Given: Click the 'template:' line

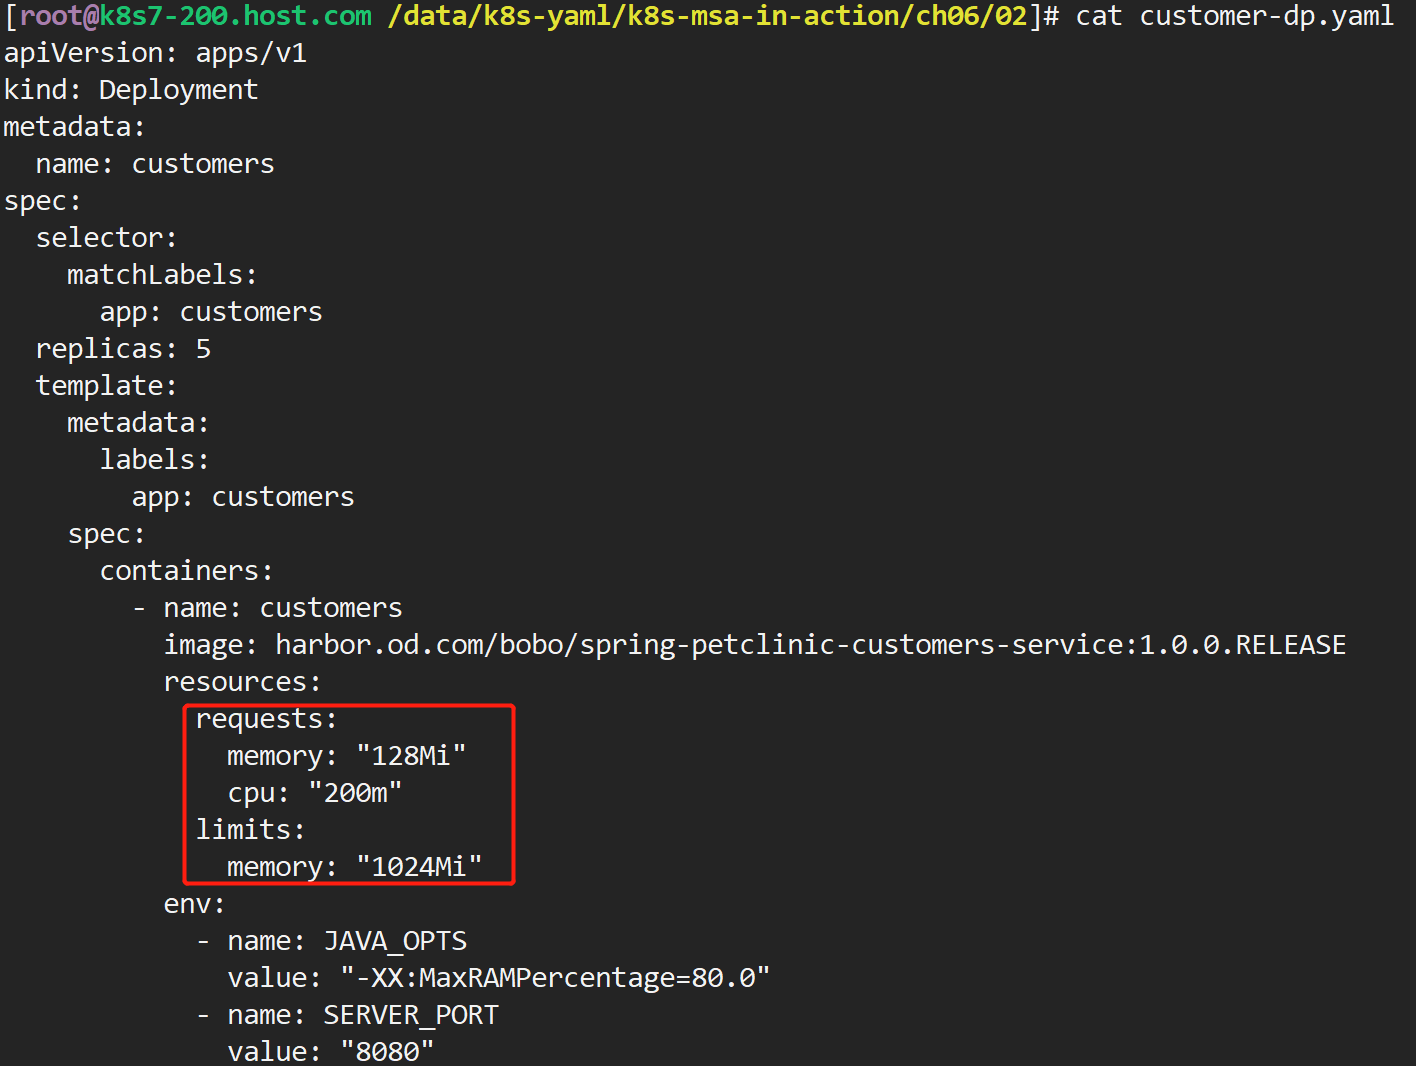Looking at the screenshot, I should coord(107,386).
